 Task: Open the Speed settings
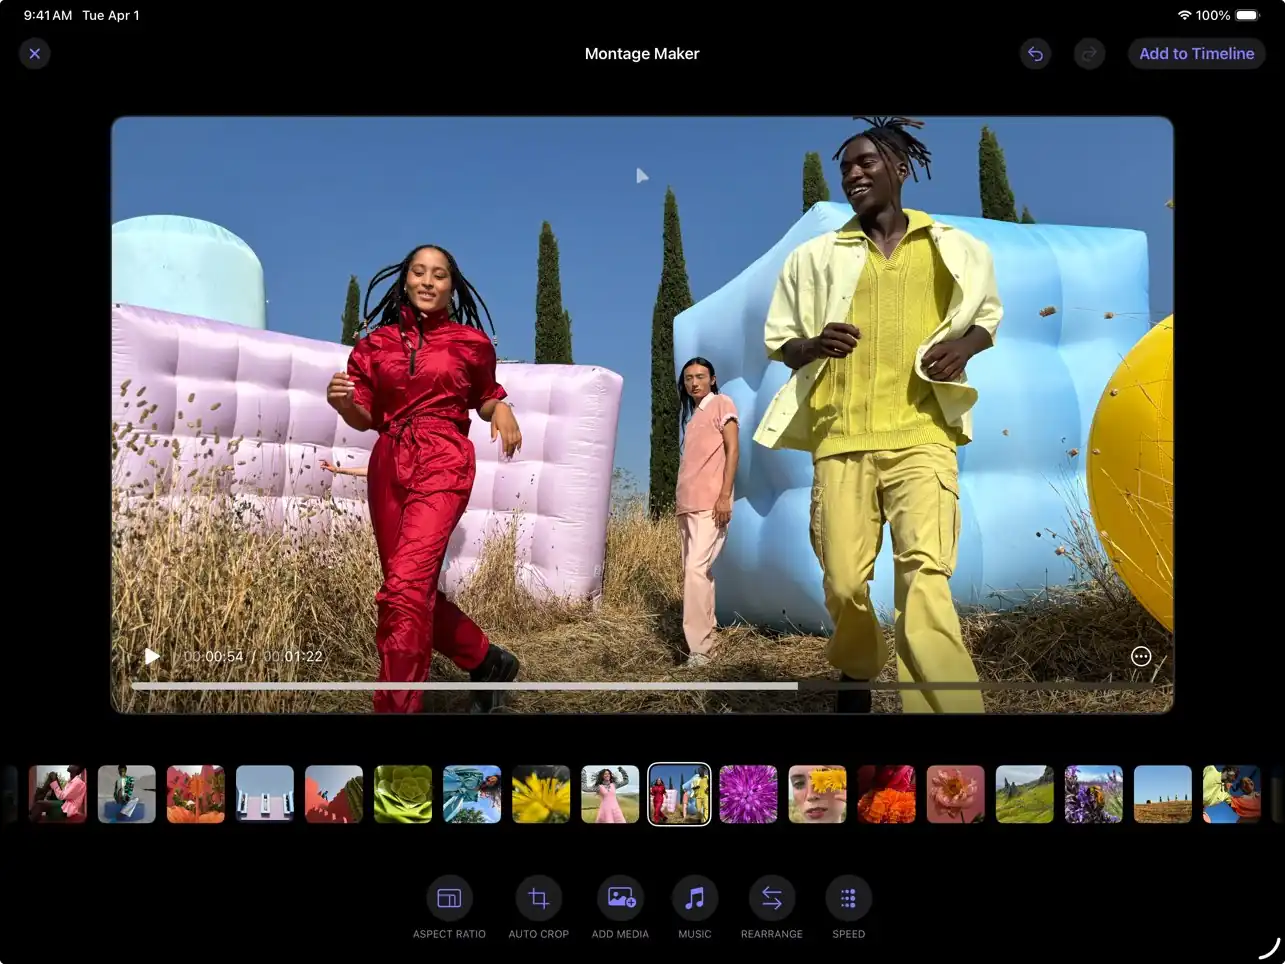click(x=848, y=898)
